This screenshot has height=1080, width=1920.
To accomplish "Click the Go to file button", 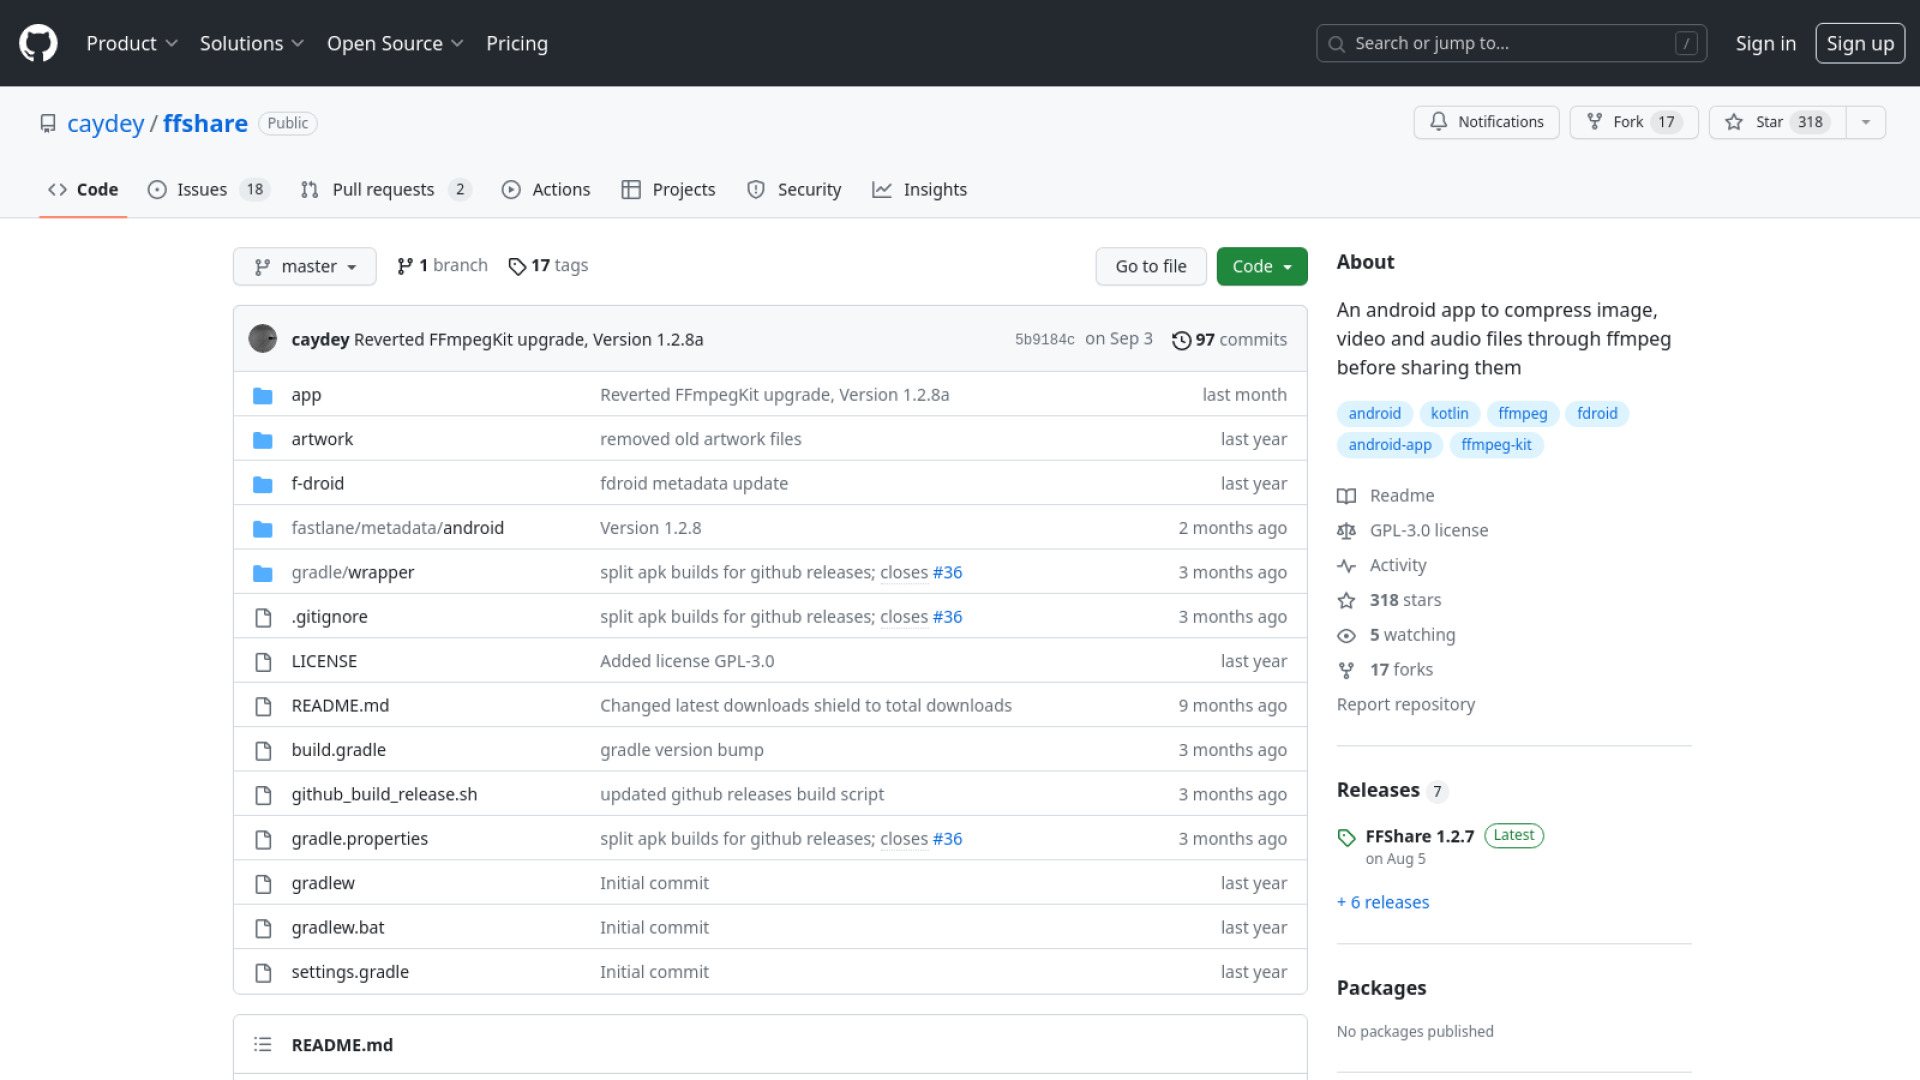I will coord(1150,267).
